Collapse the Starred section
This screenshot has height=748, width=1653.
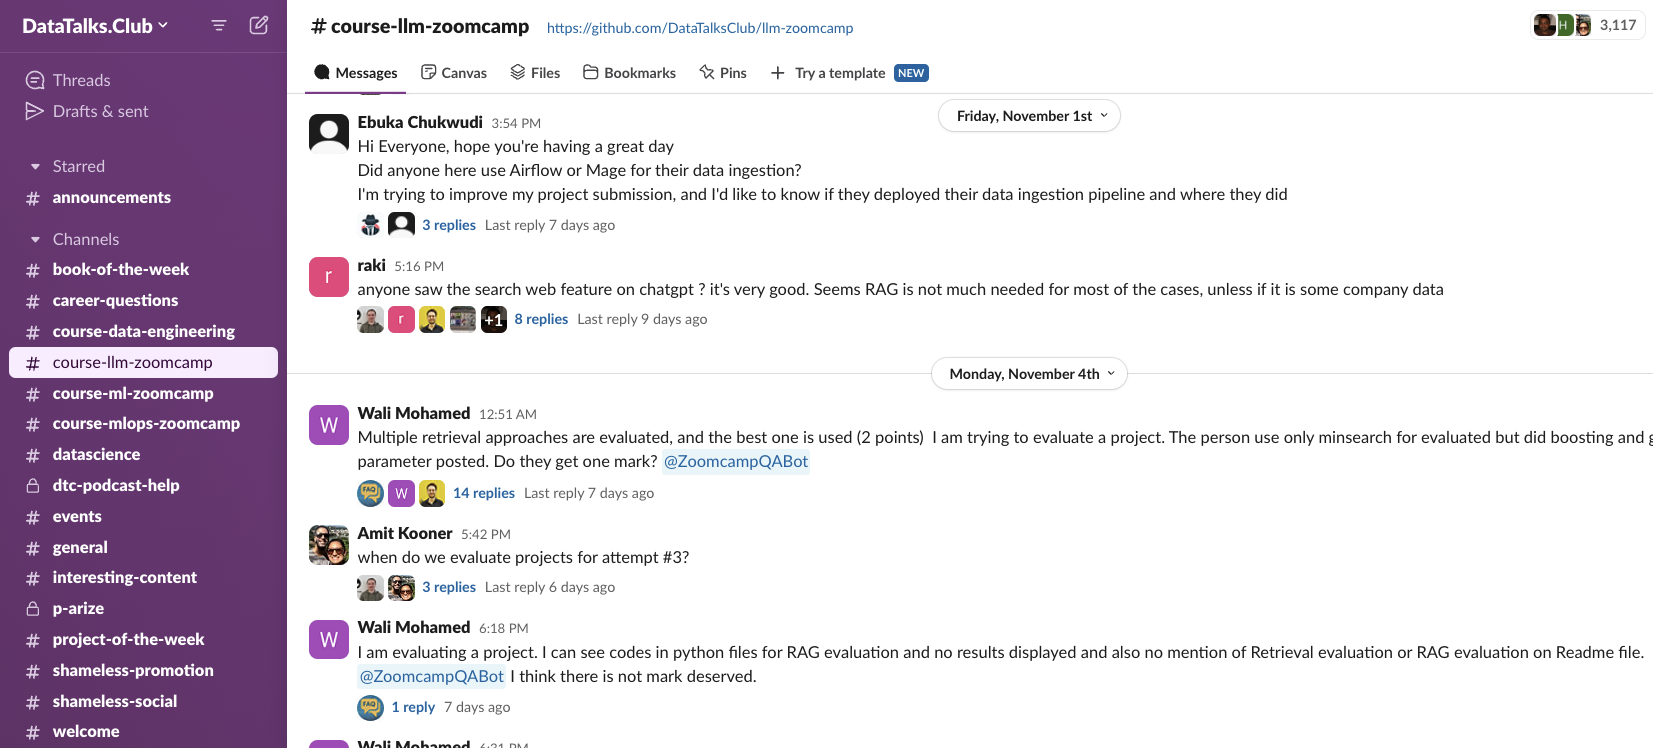pos(37,165)
